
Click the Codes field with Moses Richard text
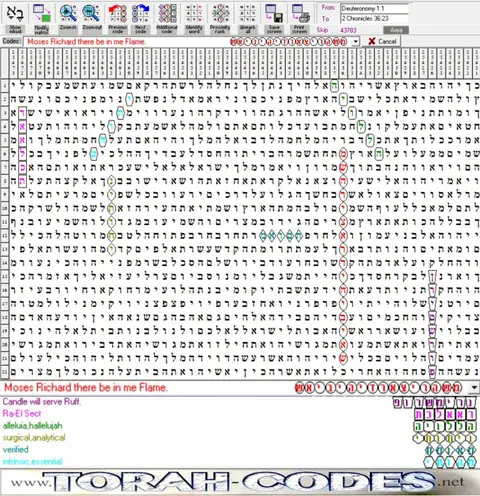click(x=187, y=42)
